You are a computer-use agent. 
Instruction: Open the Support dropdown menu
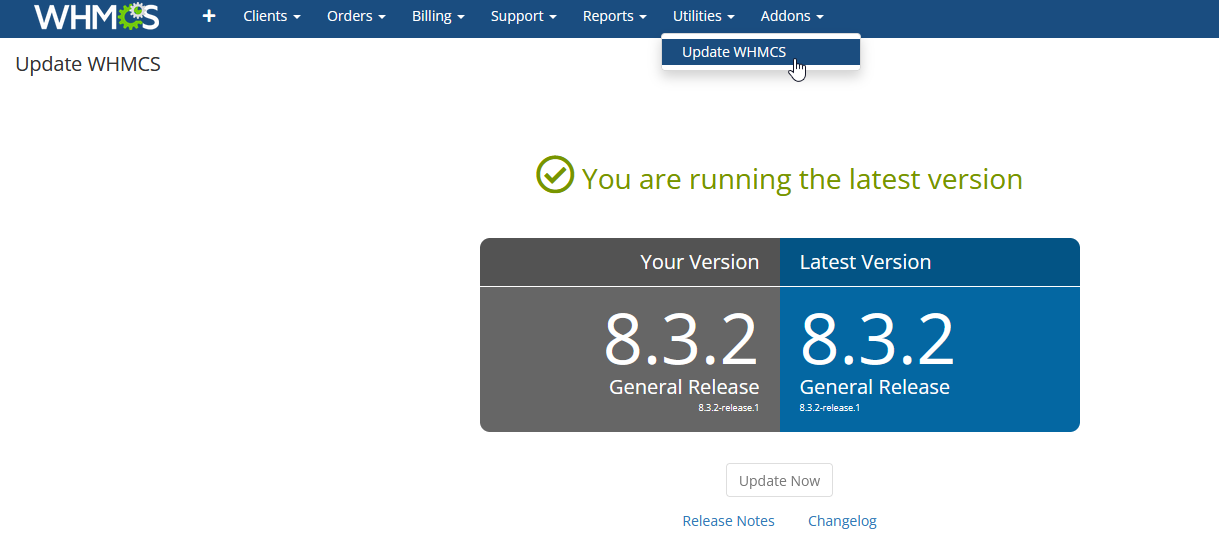[524, 17]
